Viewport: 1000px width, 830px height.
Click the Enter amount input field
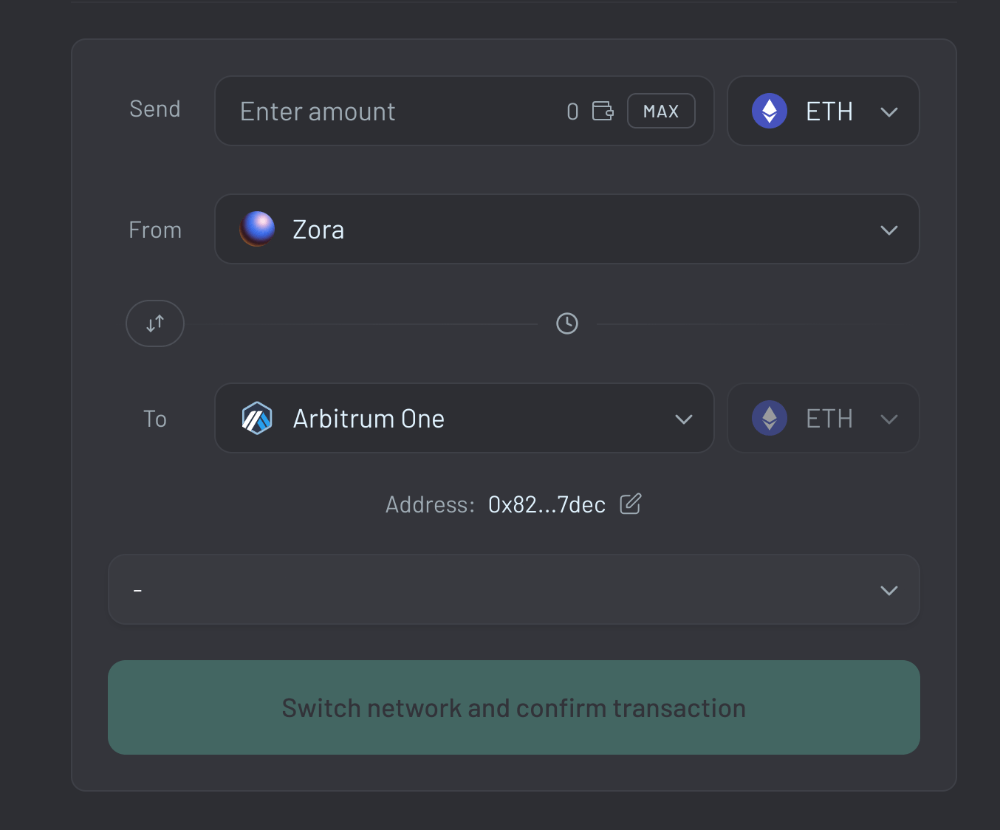[350, 111]
